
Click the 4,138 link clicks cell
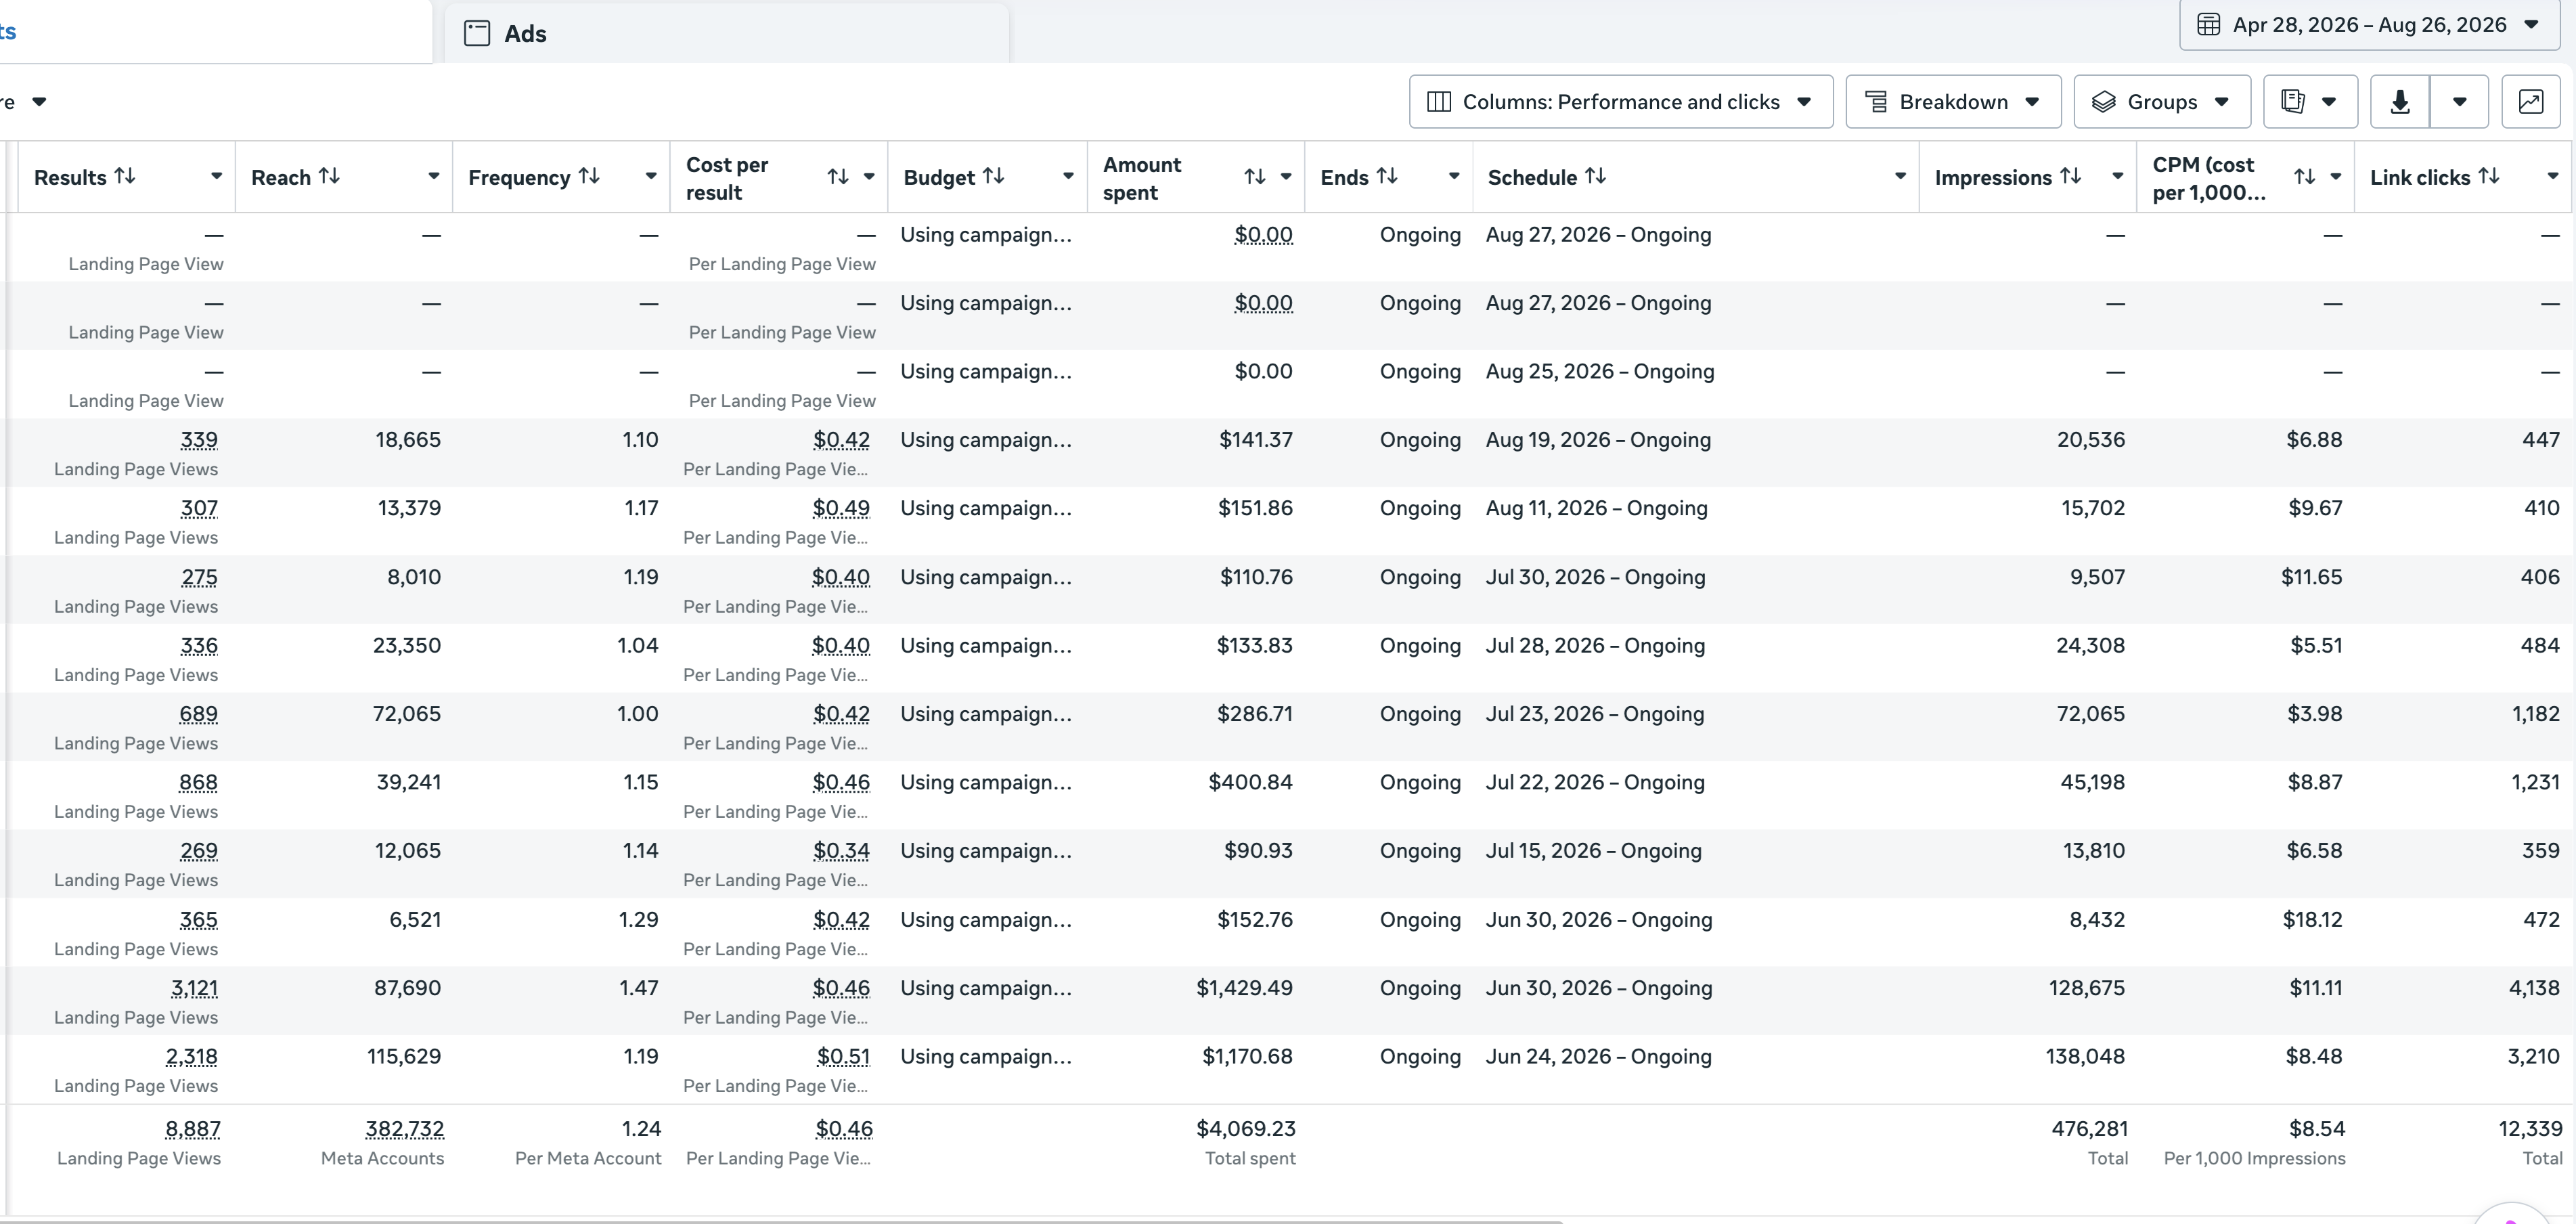pos(2534,988)
